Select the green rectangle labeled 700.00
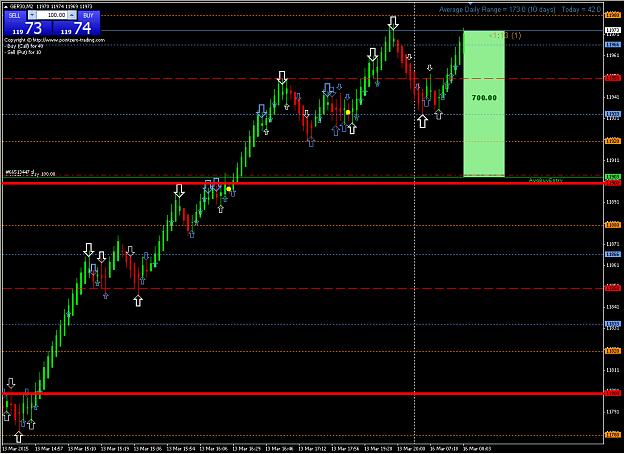The height and width of the screenshot is (454, 625). coord(484,103)
